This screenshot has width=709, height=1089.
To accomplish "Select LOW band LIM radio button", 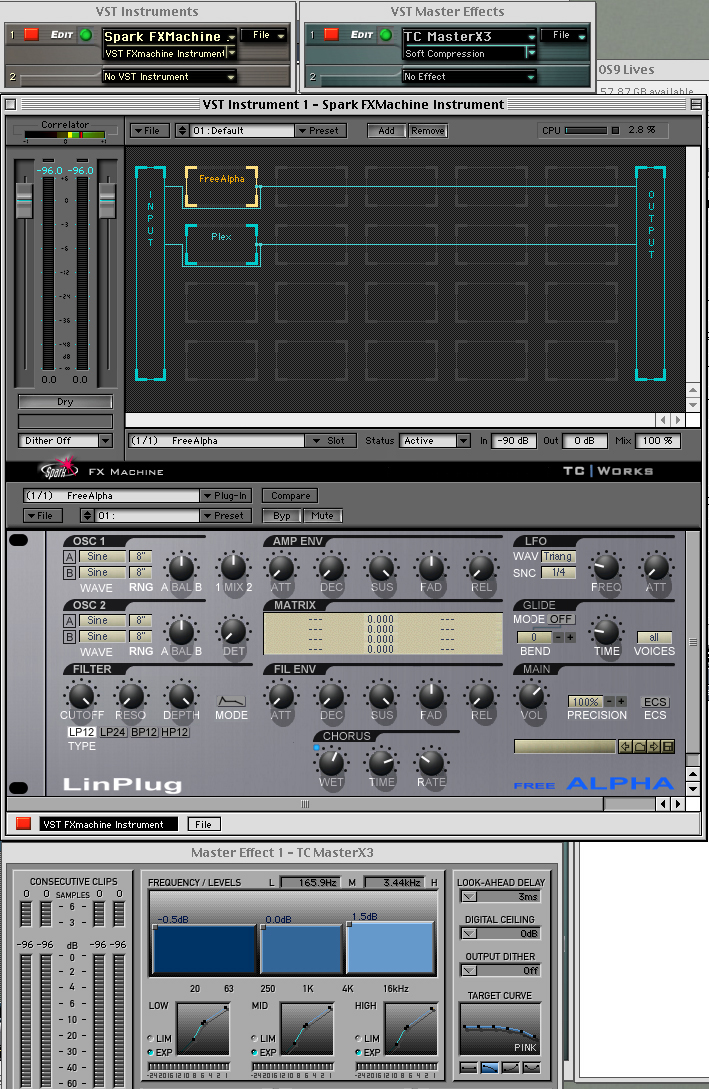I will click(x=151, y=1038).
